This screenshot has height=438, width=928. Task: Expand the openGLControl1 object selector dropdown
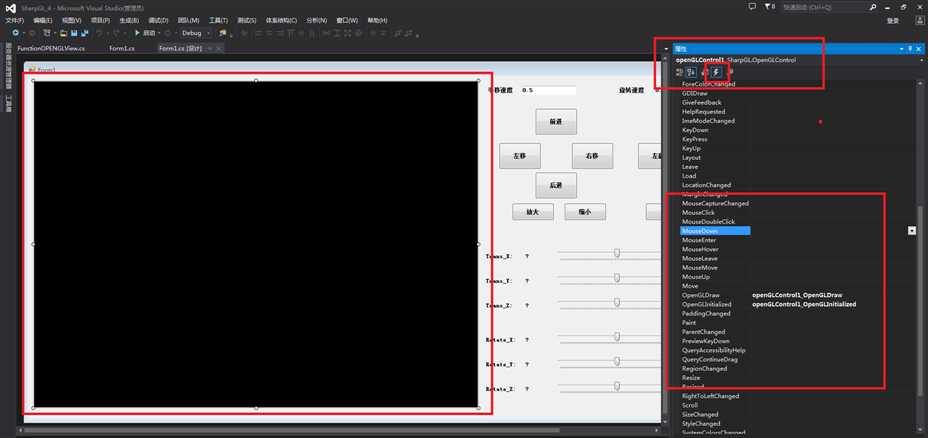point(921,60)
